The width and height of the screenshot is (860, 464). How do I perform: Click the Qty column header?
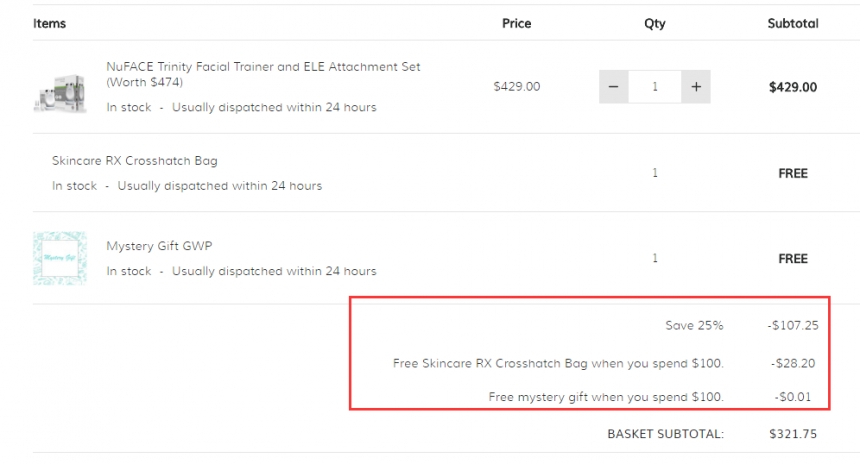654,23
